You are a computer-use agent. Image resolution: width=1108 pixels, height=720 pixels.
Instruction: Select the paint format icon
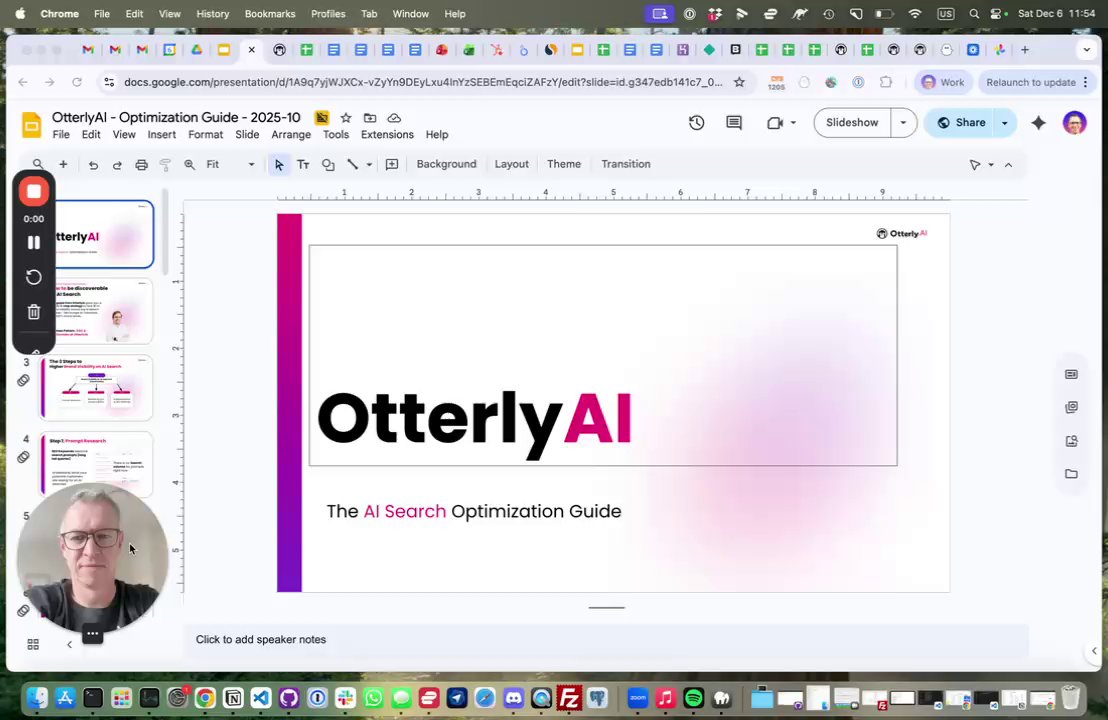pyautogui.click(x=165, y=165)
